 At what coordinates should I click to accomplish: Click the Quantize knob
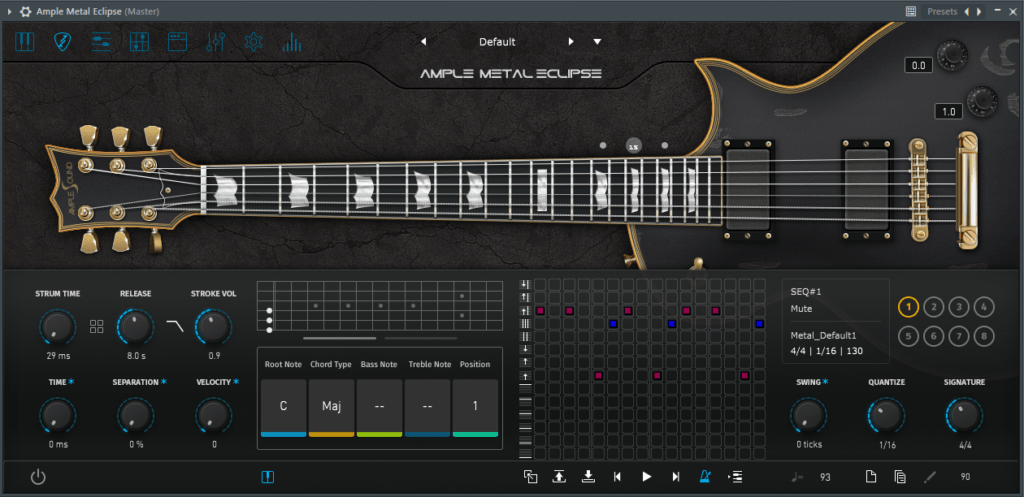click(886, 416)
